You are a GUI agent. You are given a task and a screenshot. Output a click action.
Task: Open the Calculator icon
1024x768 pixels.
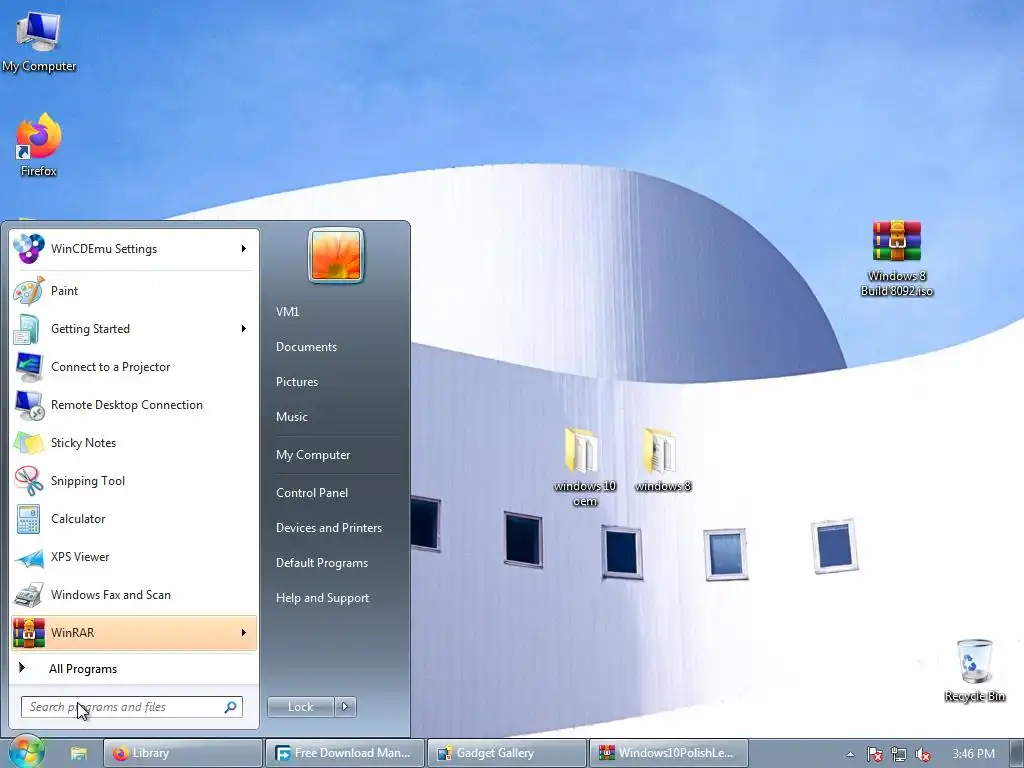28,519
